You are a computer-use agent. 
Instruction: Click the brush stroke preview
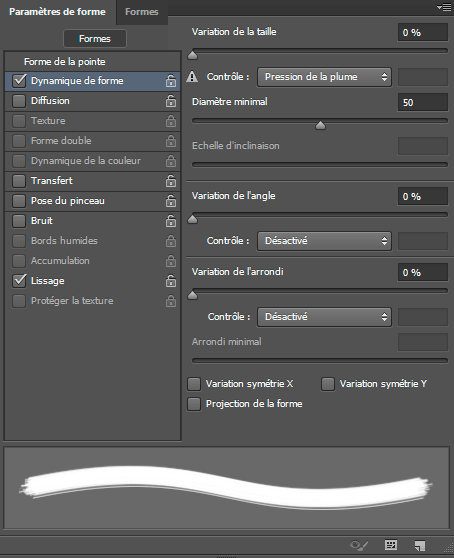(227, 488)
